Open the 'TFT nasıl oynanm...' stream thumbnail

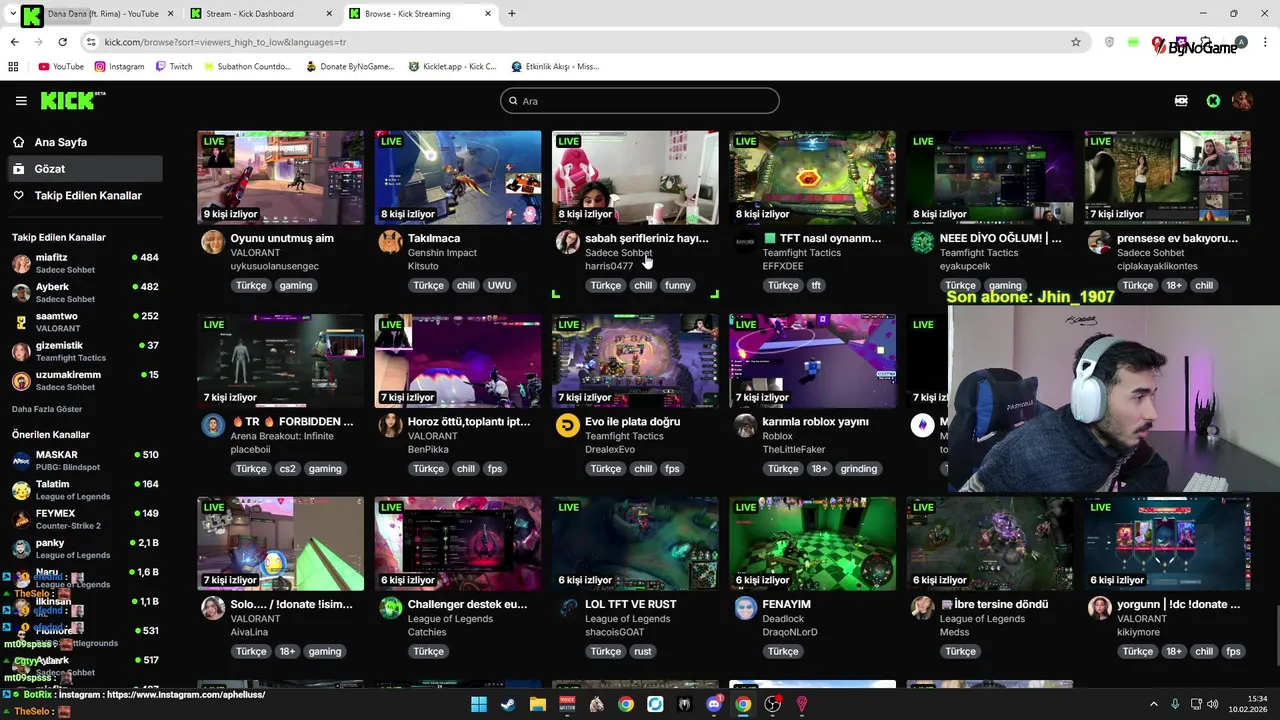pyautogui.click(x=812, y=177)
